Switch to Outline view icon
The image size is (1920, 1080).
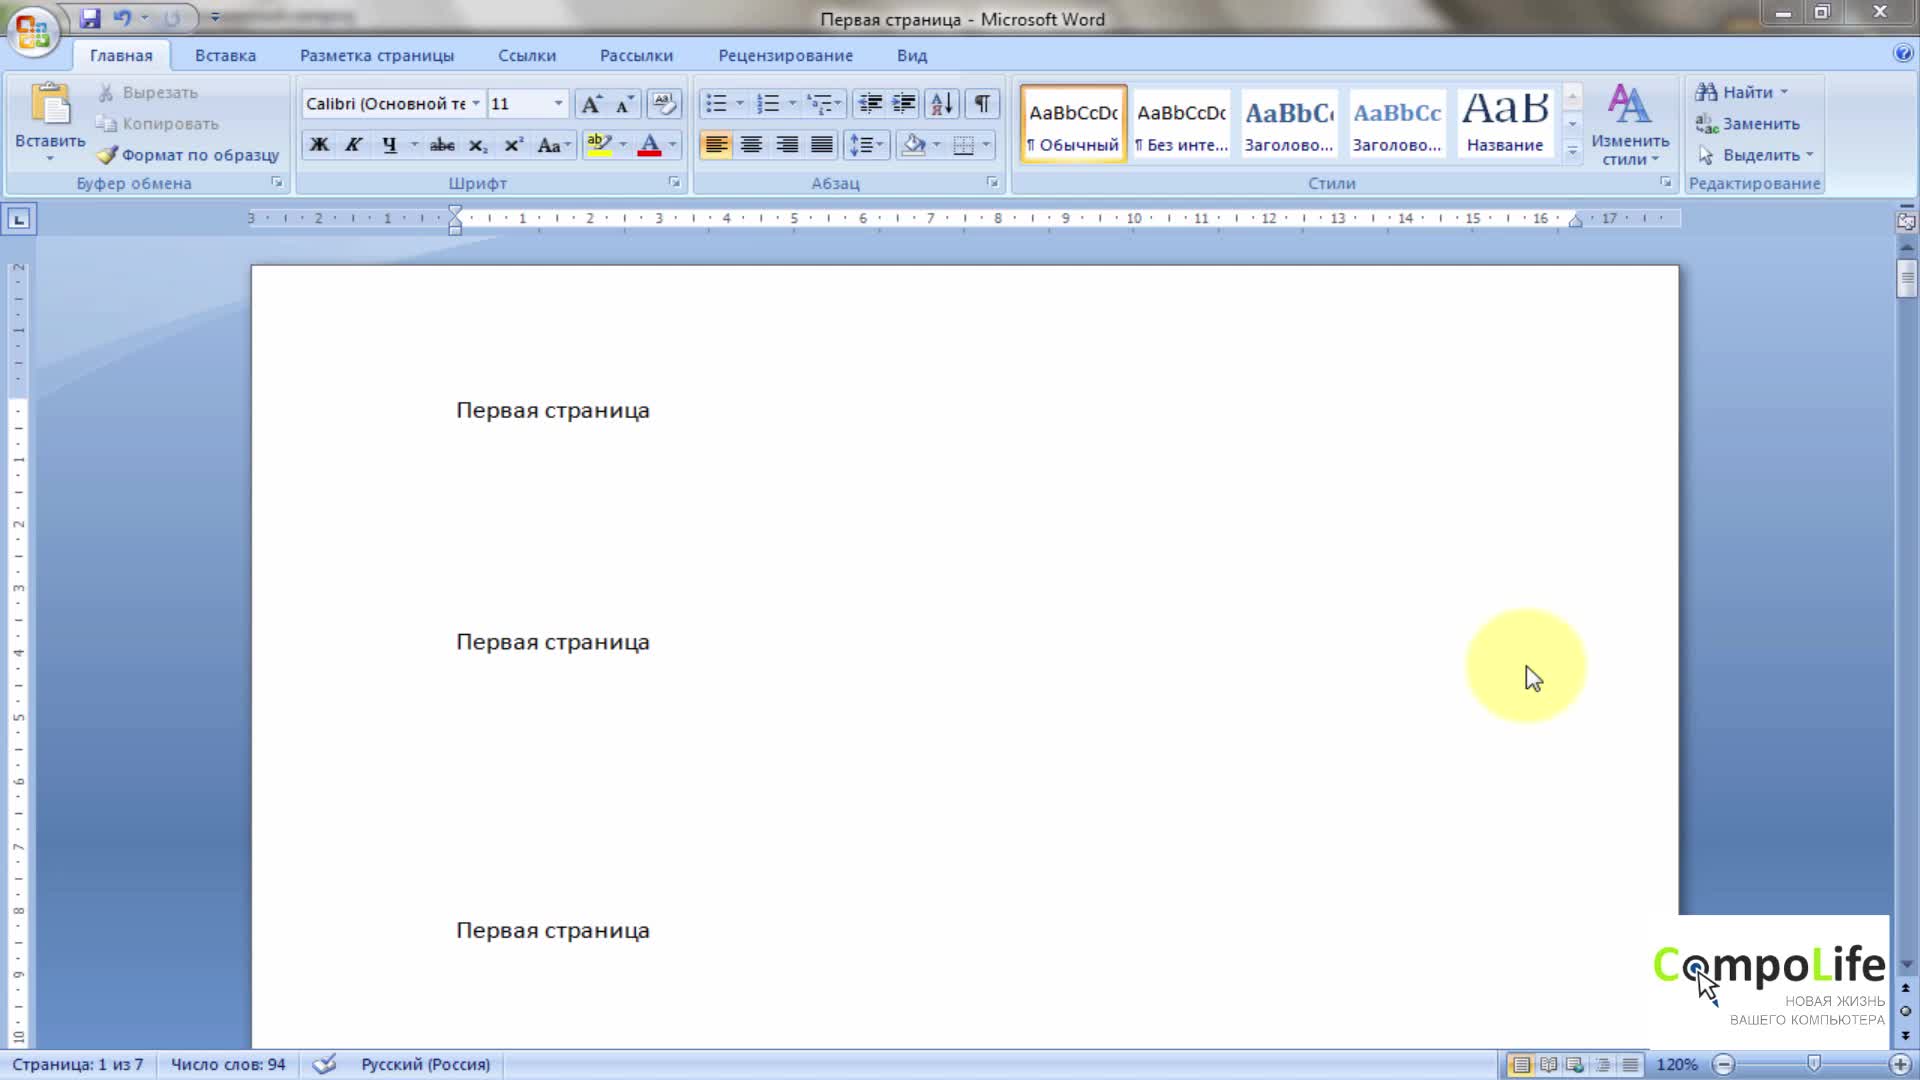pyautogui.click(x=1603, y=1065)
